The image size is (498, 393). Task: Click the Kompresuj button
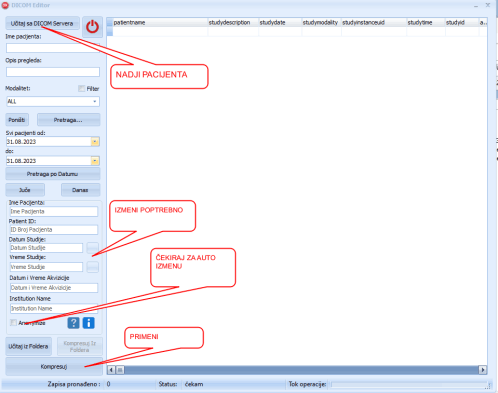[x=54, y=366]
